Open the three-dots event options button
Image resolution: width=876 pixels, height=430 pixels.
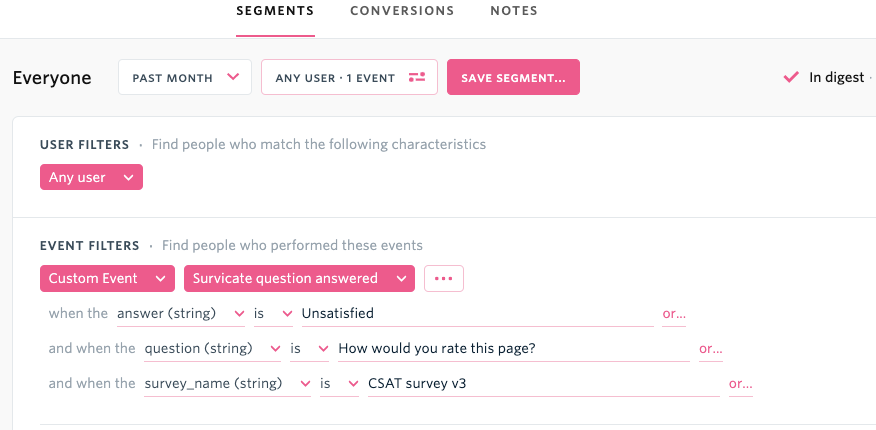[x=444, y=278]
